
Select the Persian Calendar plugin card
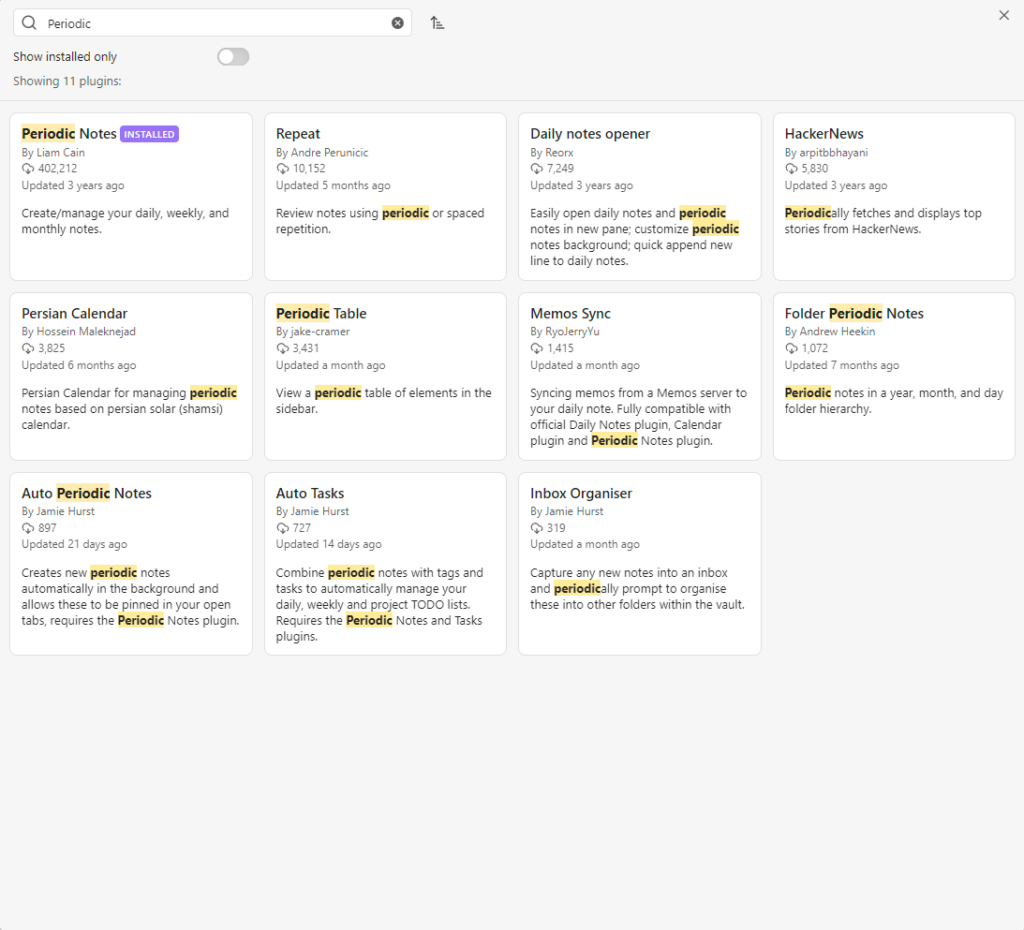click(x=130, y=376)
